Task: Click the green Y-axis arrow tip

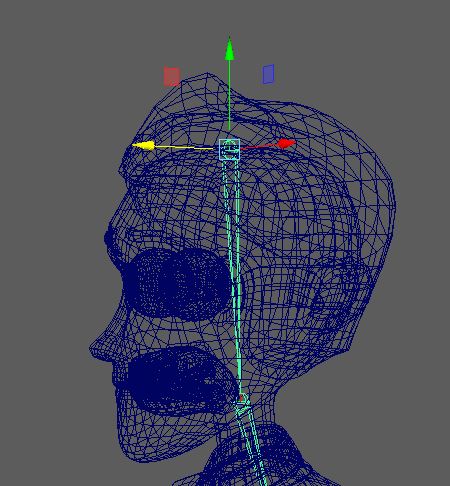Action: coord(229,49)
